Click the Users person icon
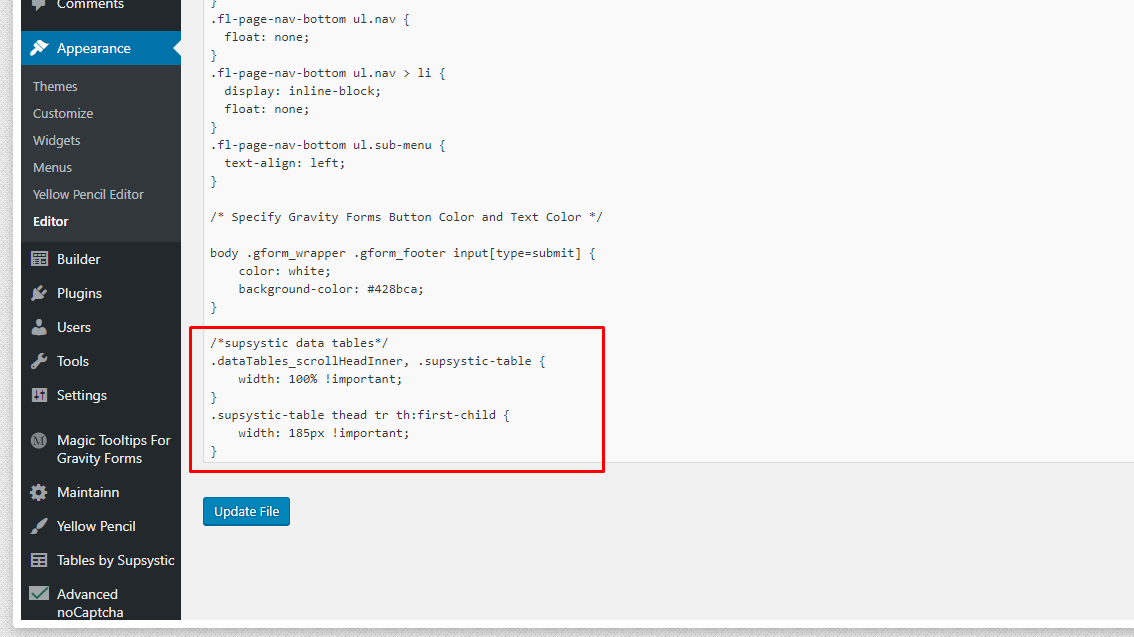1134x637 pixels. pos(39,327)
